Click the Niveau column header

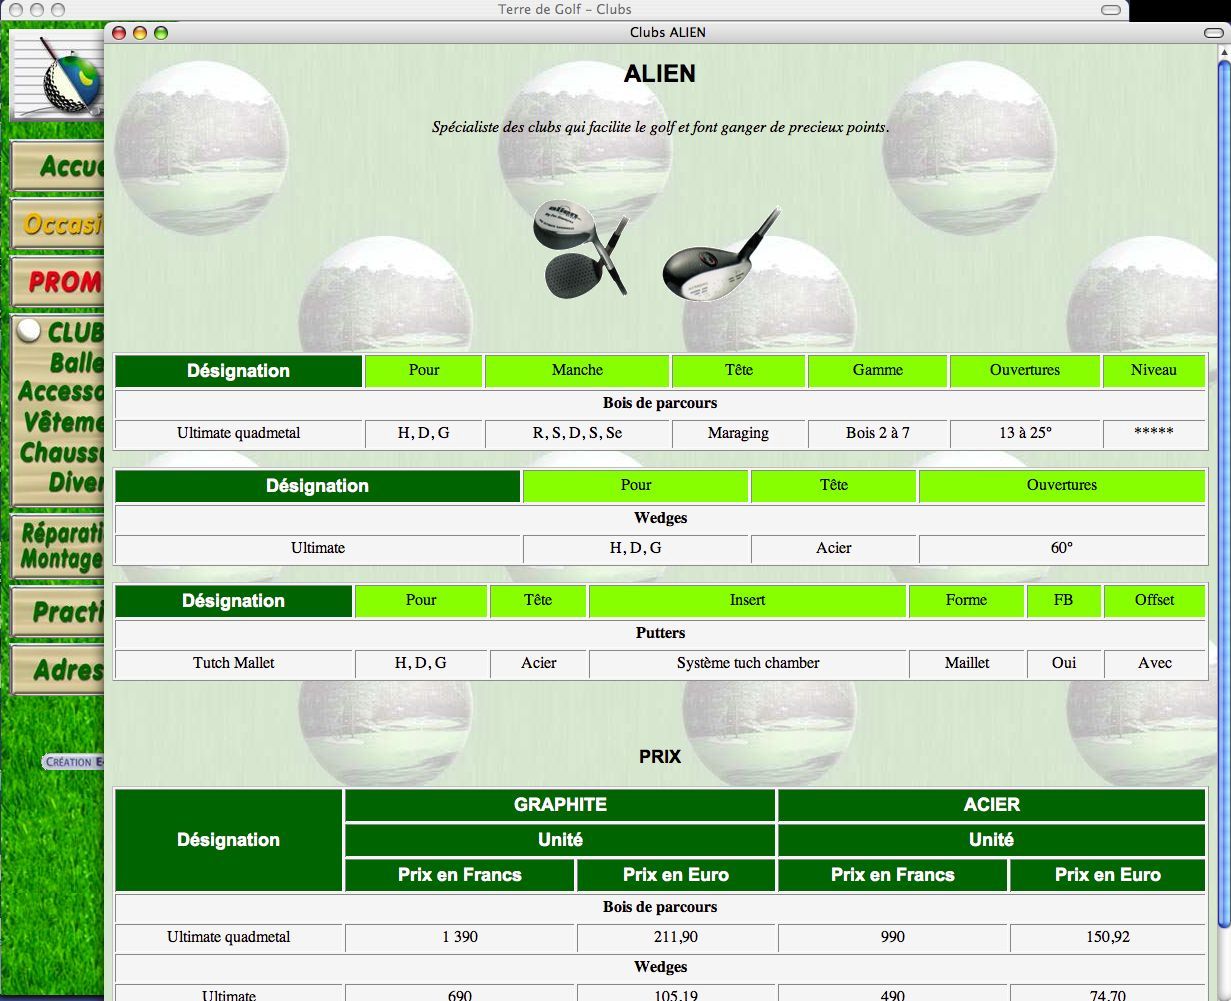[1154, 371]
